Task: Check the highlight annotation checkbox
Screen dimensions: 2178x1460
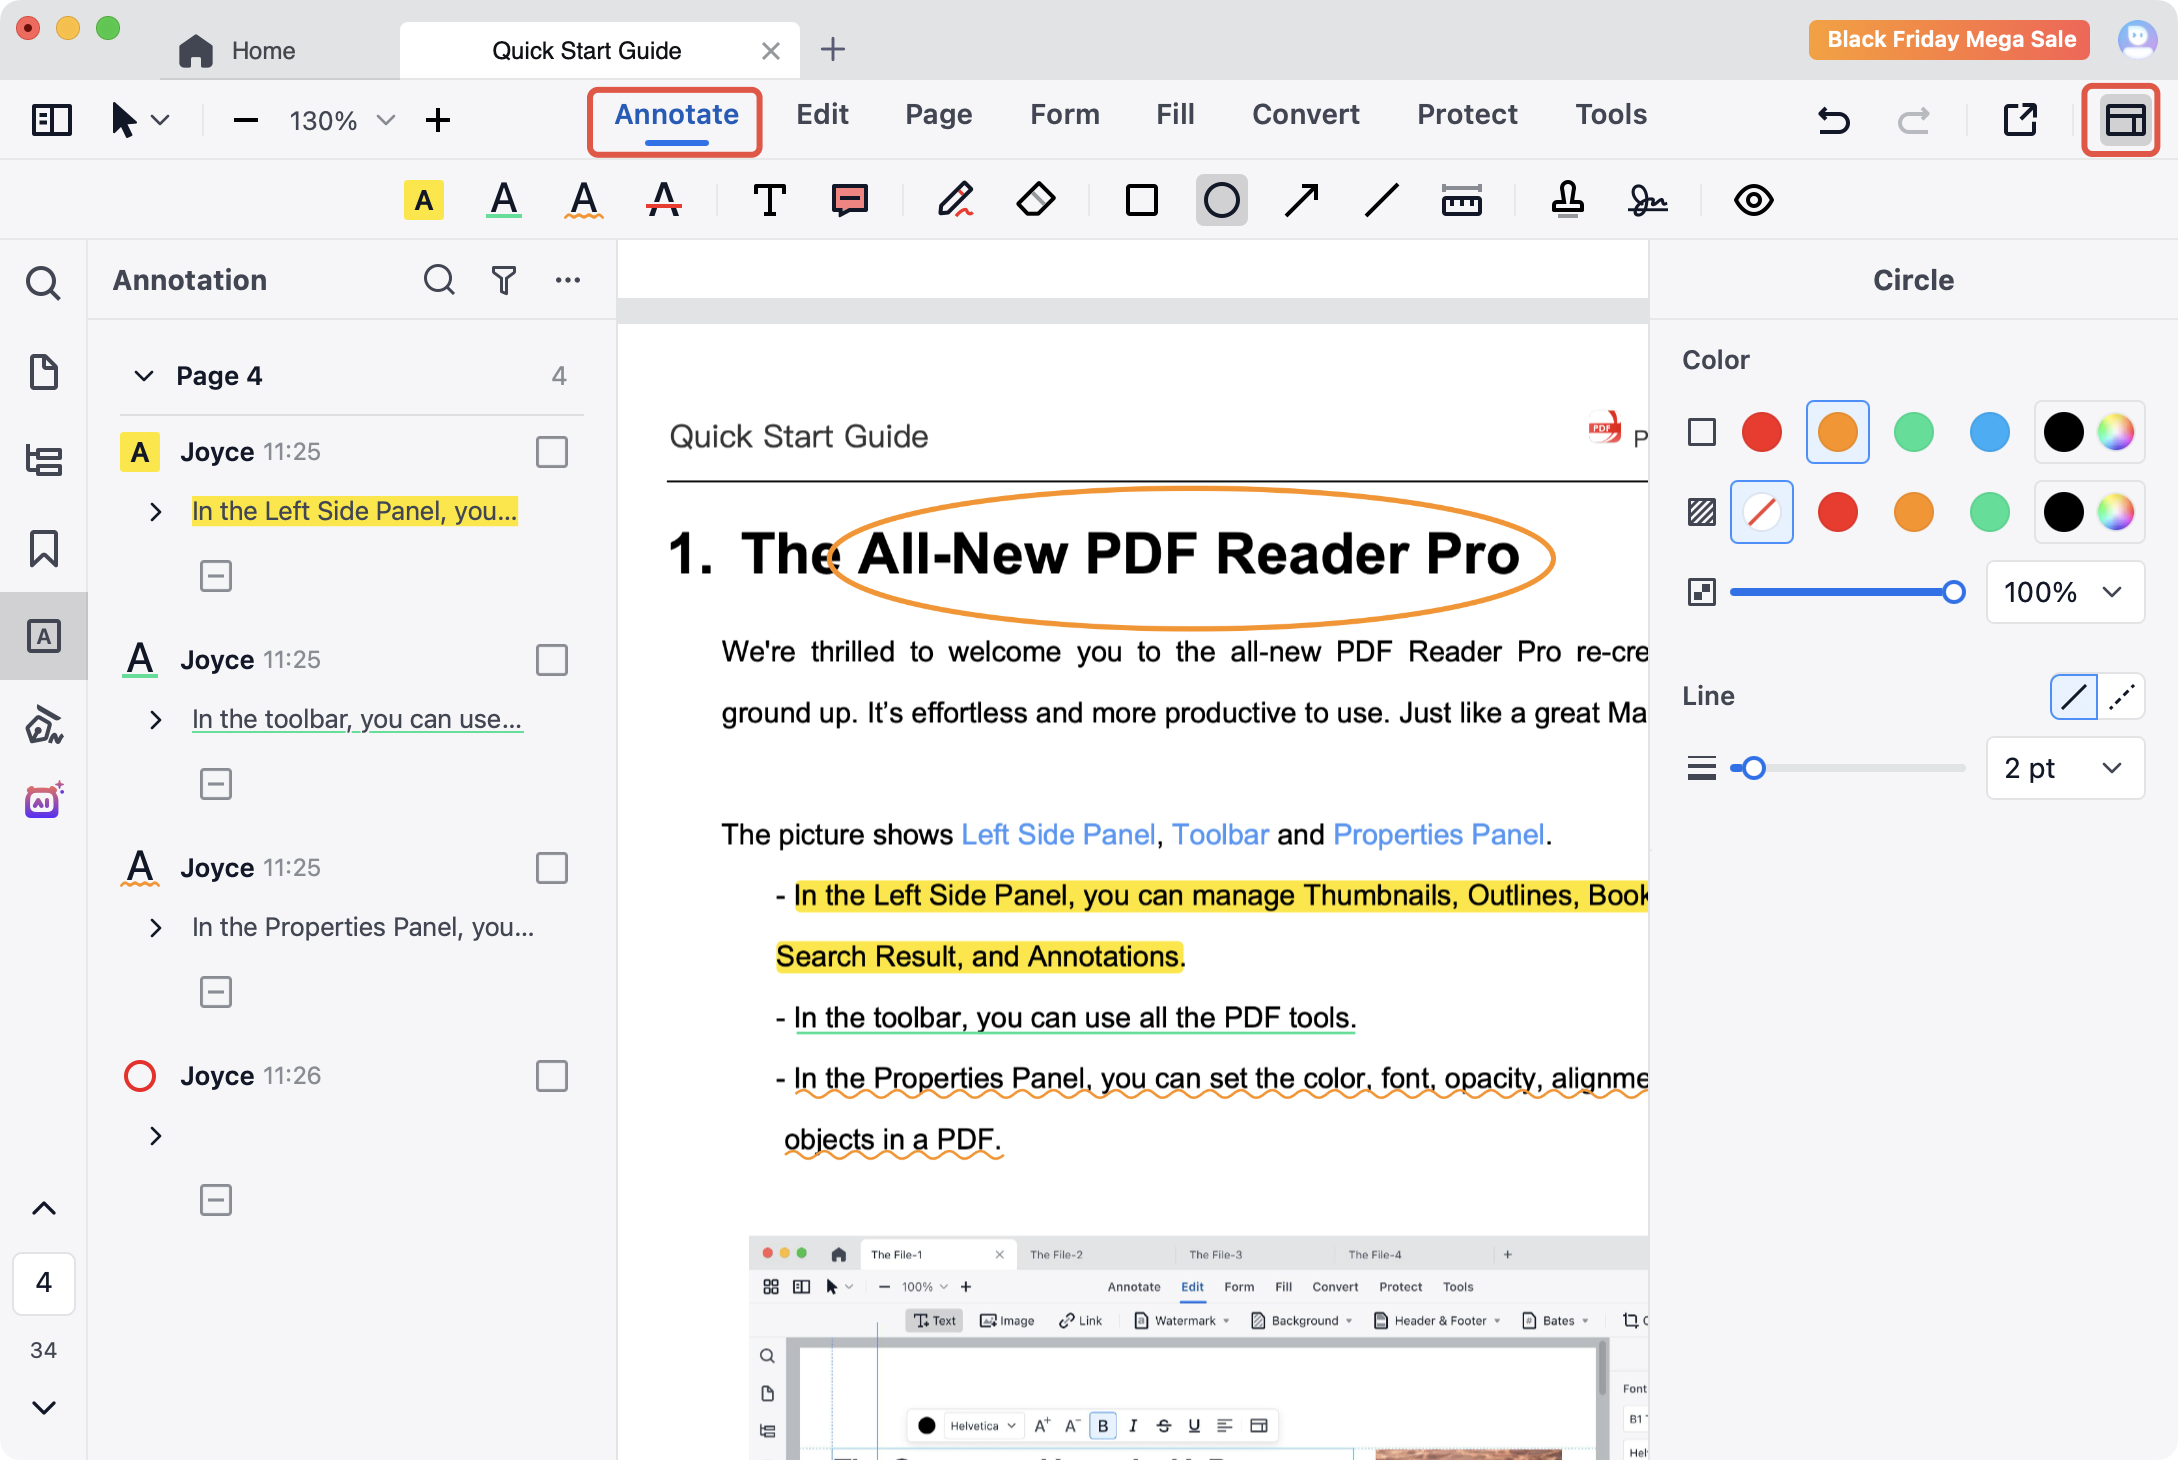Action: [552, 452]
